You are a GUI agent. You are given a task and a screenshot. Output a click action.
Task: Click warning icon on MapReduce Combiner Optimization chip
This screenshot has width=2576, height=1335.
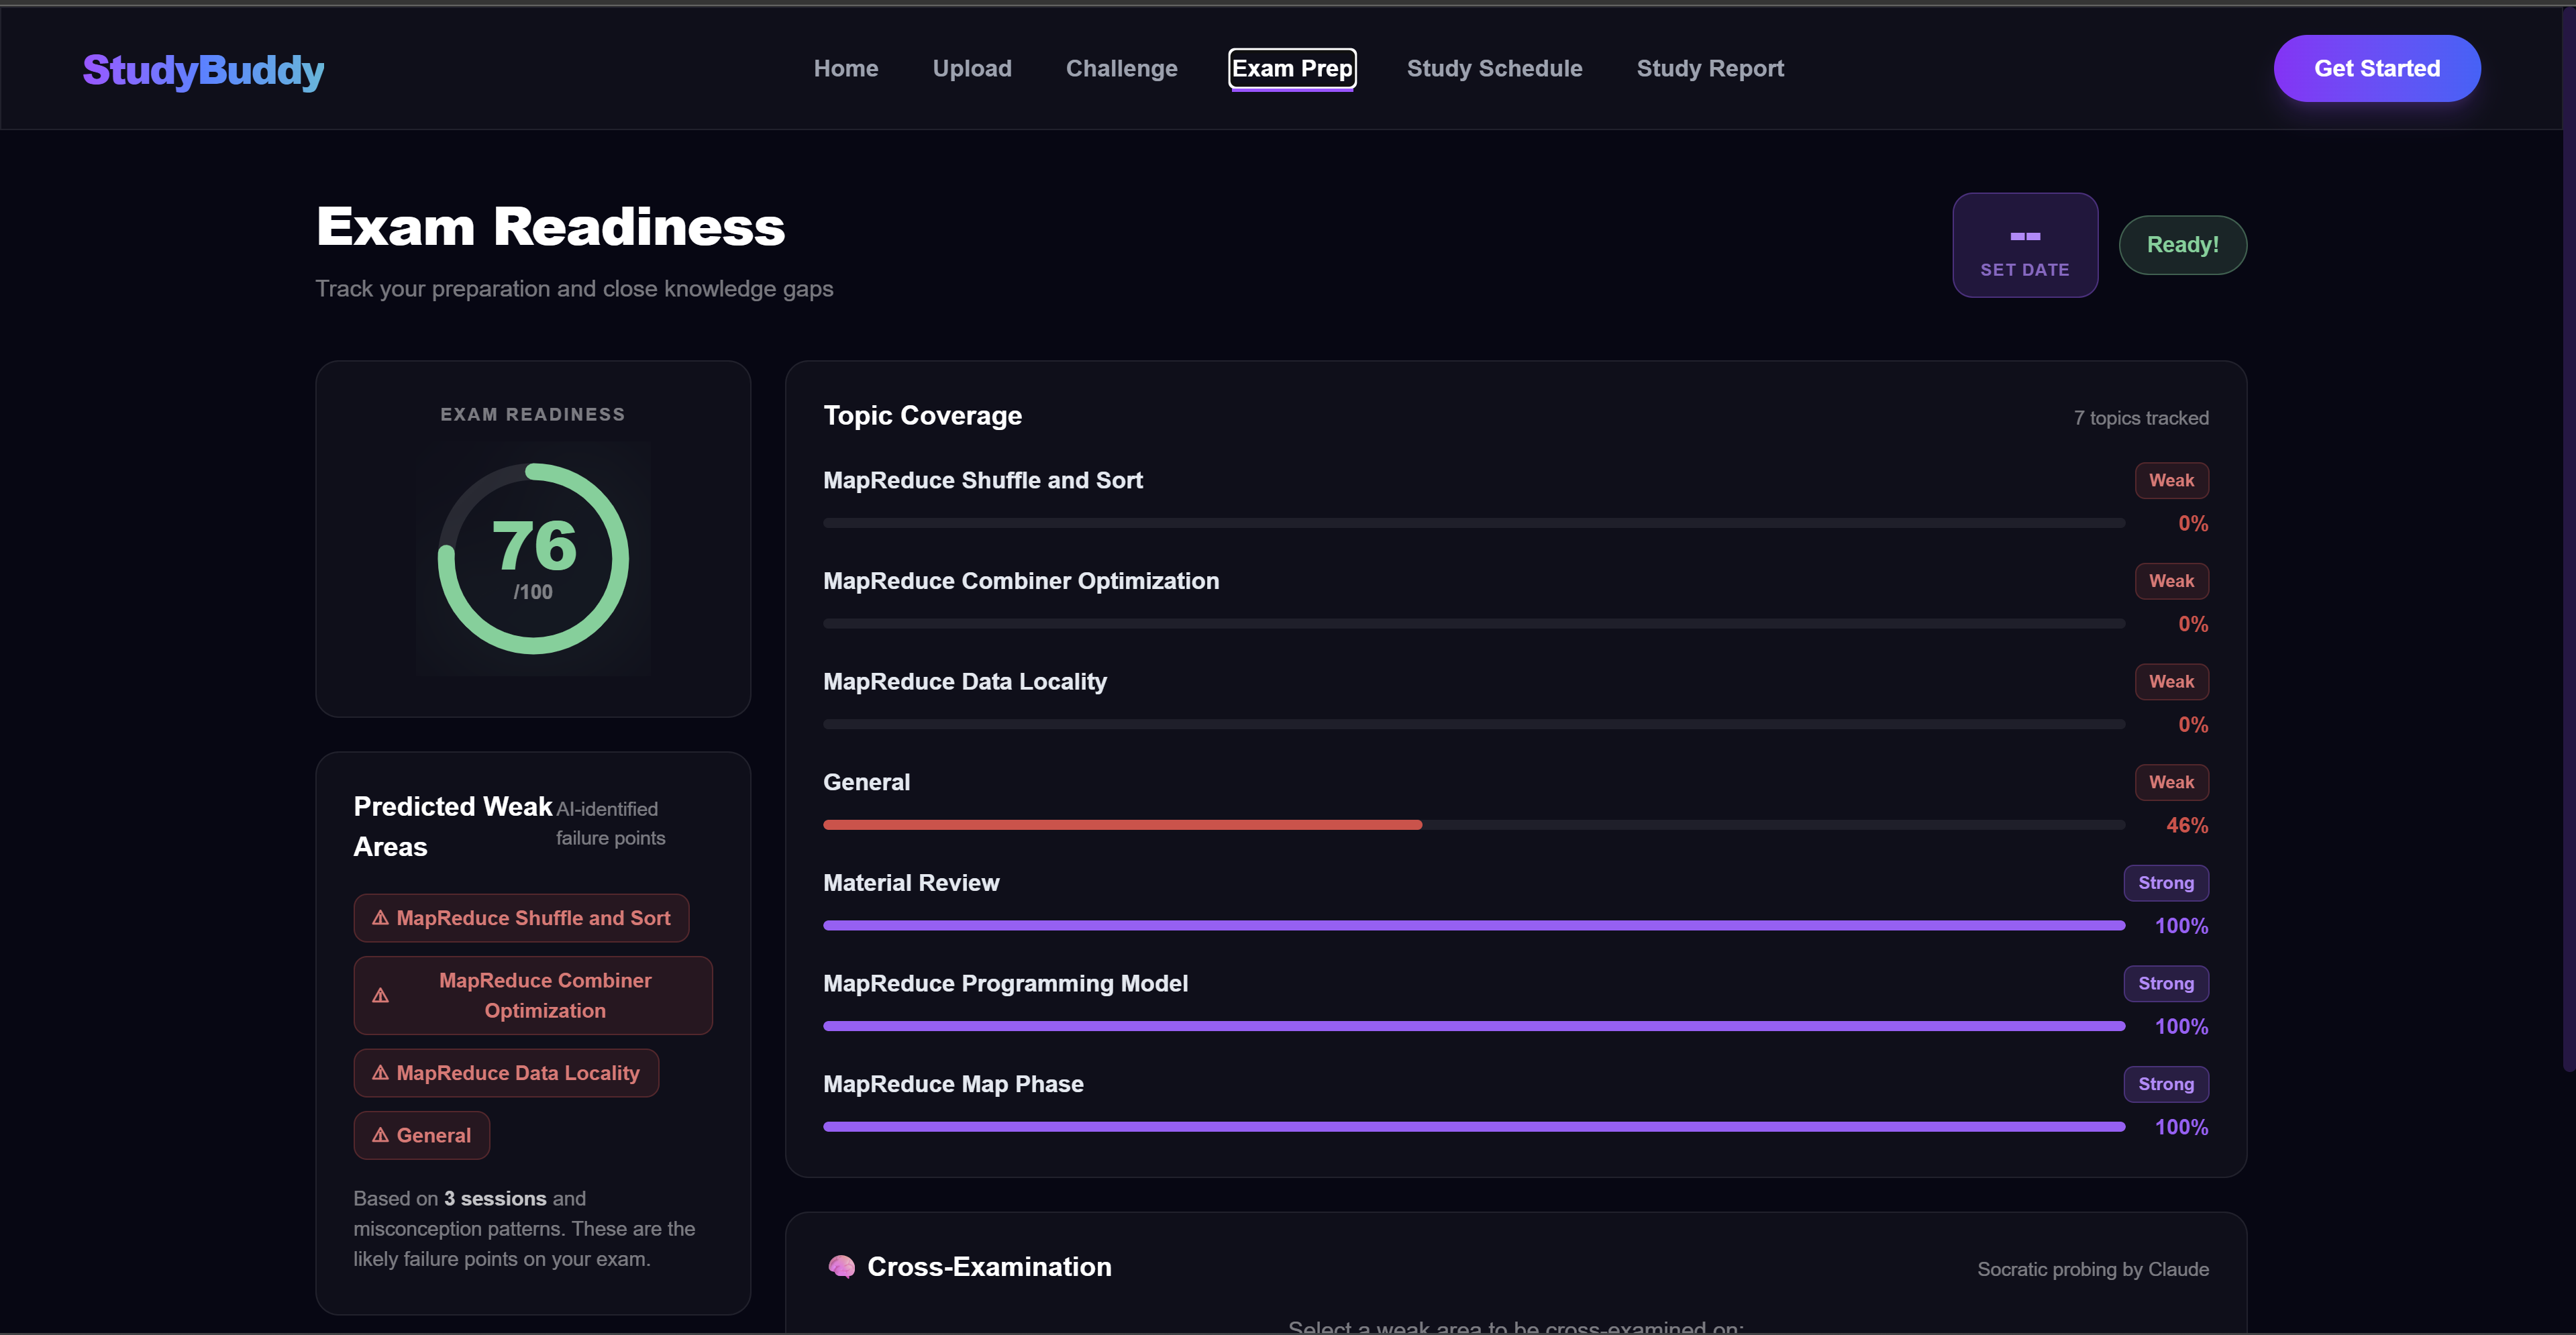pos(380,996)
